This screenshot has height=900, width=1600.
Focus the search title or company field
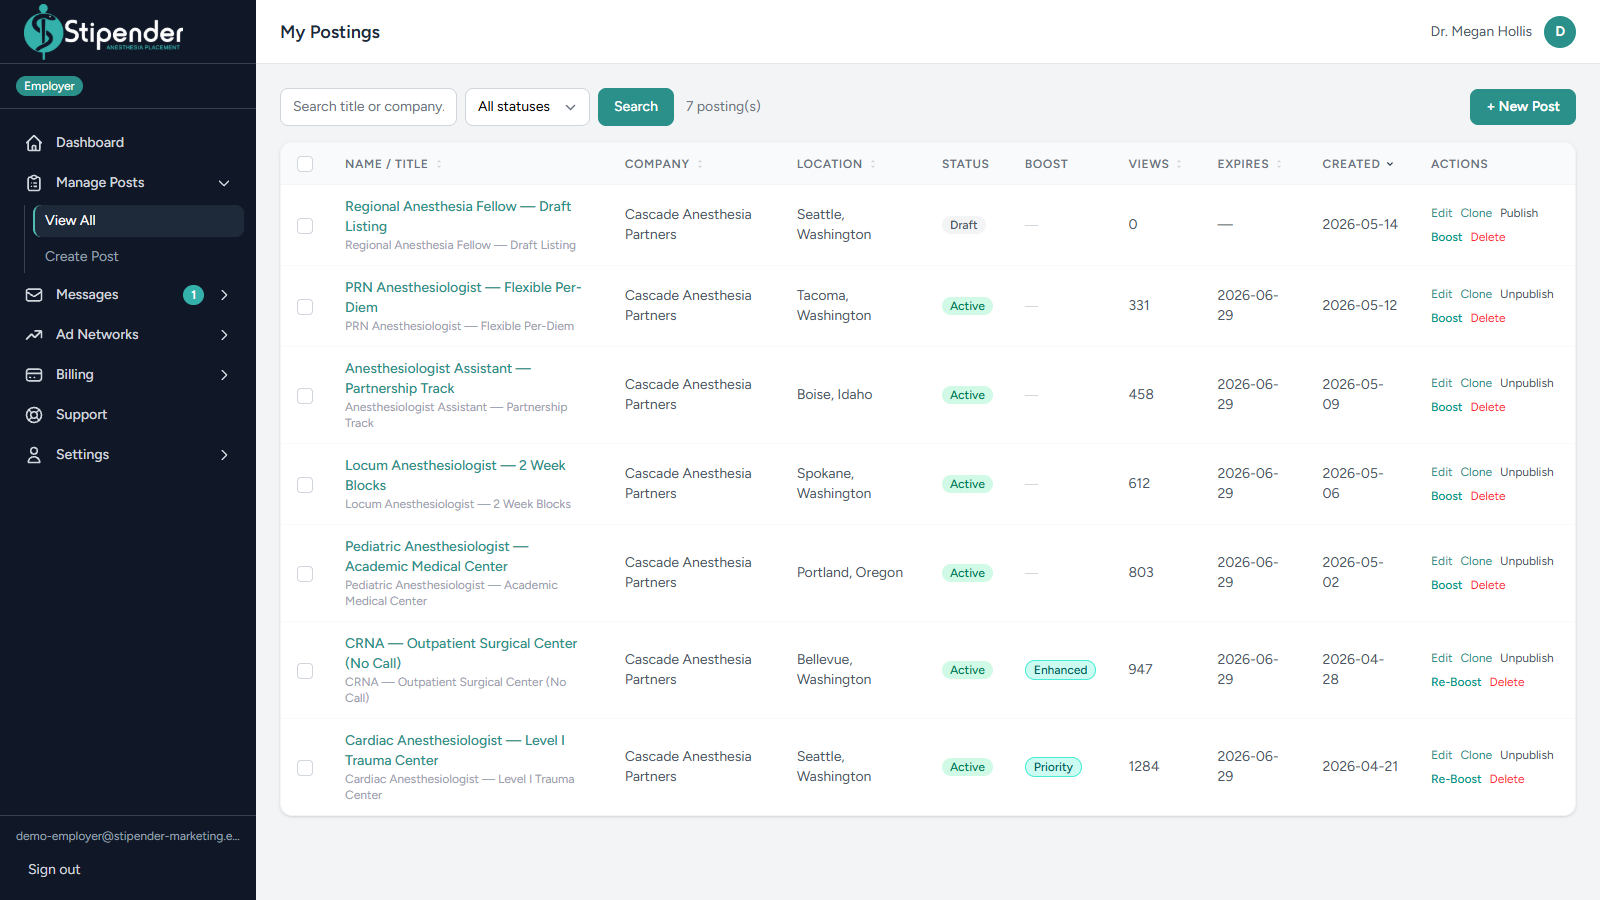(x=368, y=107)
